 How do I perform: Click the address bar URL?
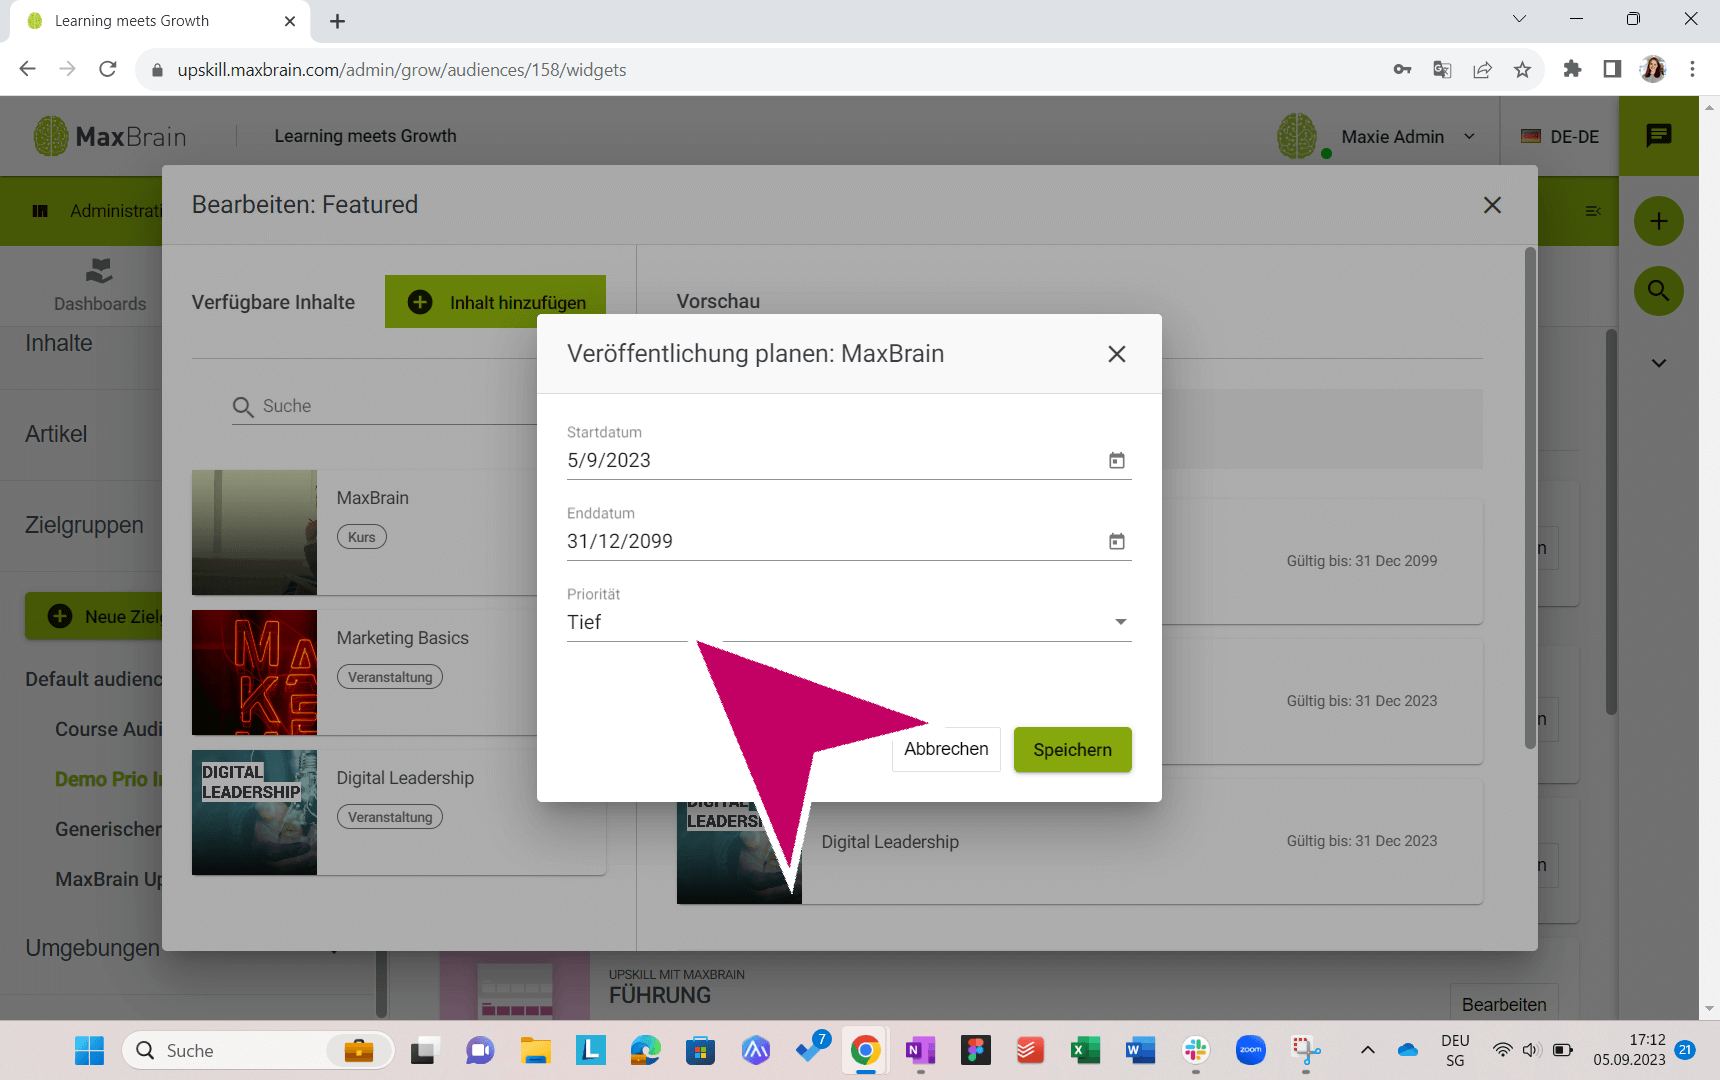(402, 70)
